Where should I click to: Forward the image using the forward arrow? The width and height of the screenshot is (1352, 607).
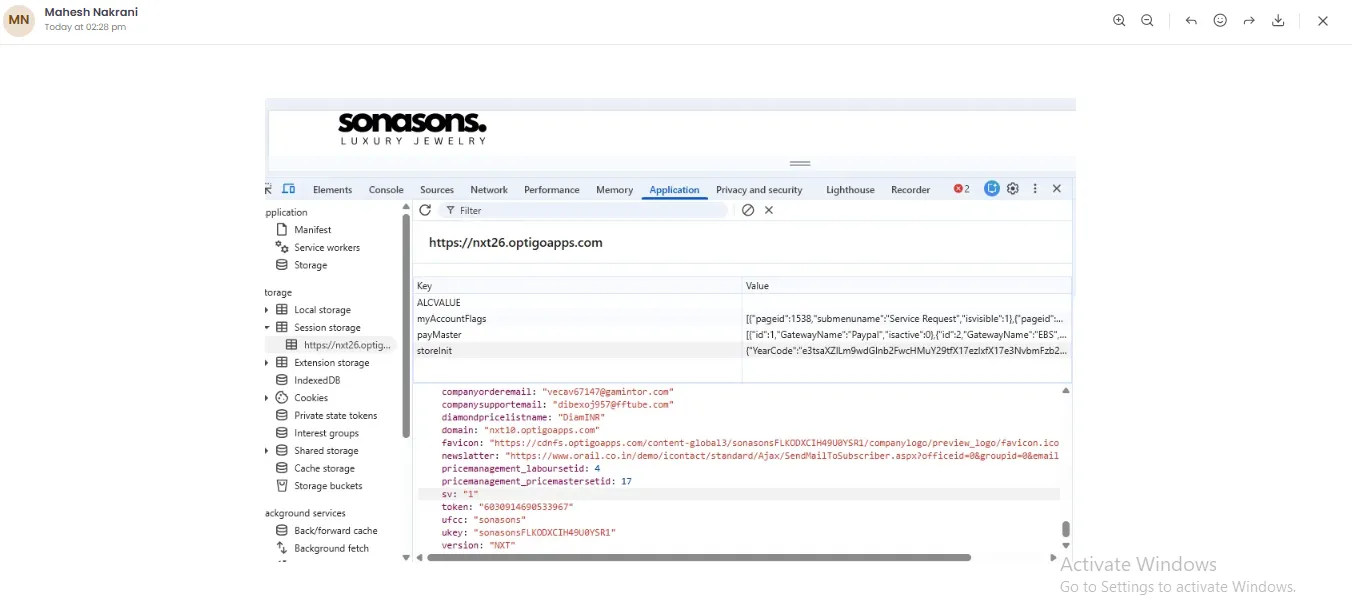[1249, 21]
